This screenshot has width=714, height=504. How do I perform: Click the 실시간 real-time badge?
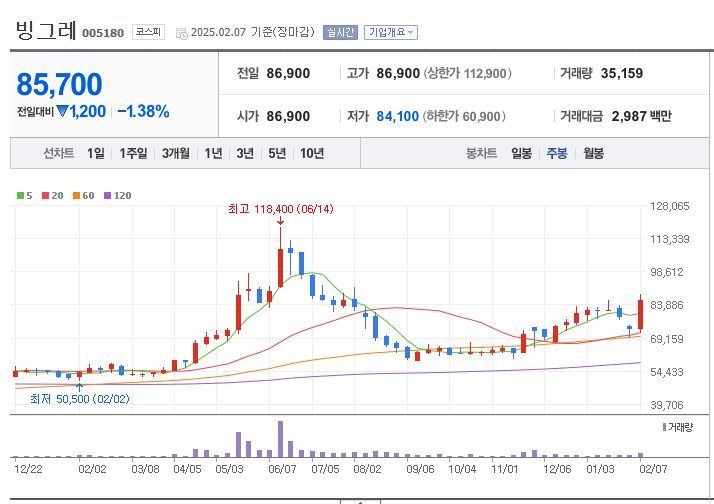pos(340,32)
